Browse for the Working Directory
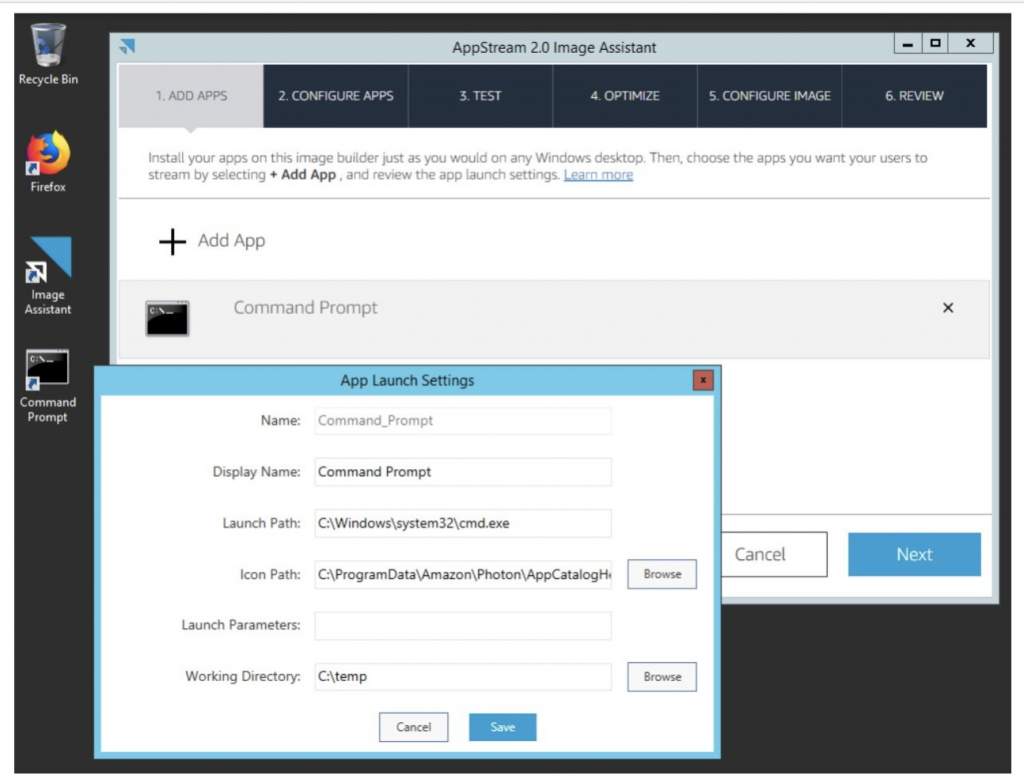 pos(662,677)
